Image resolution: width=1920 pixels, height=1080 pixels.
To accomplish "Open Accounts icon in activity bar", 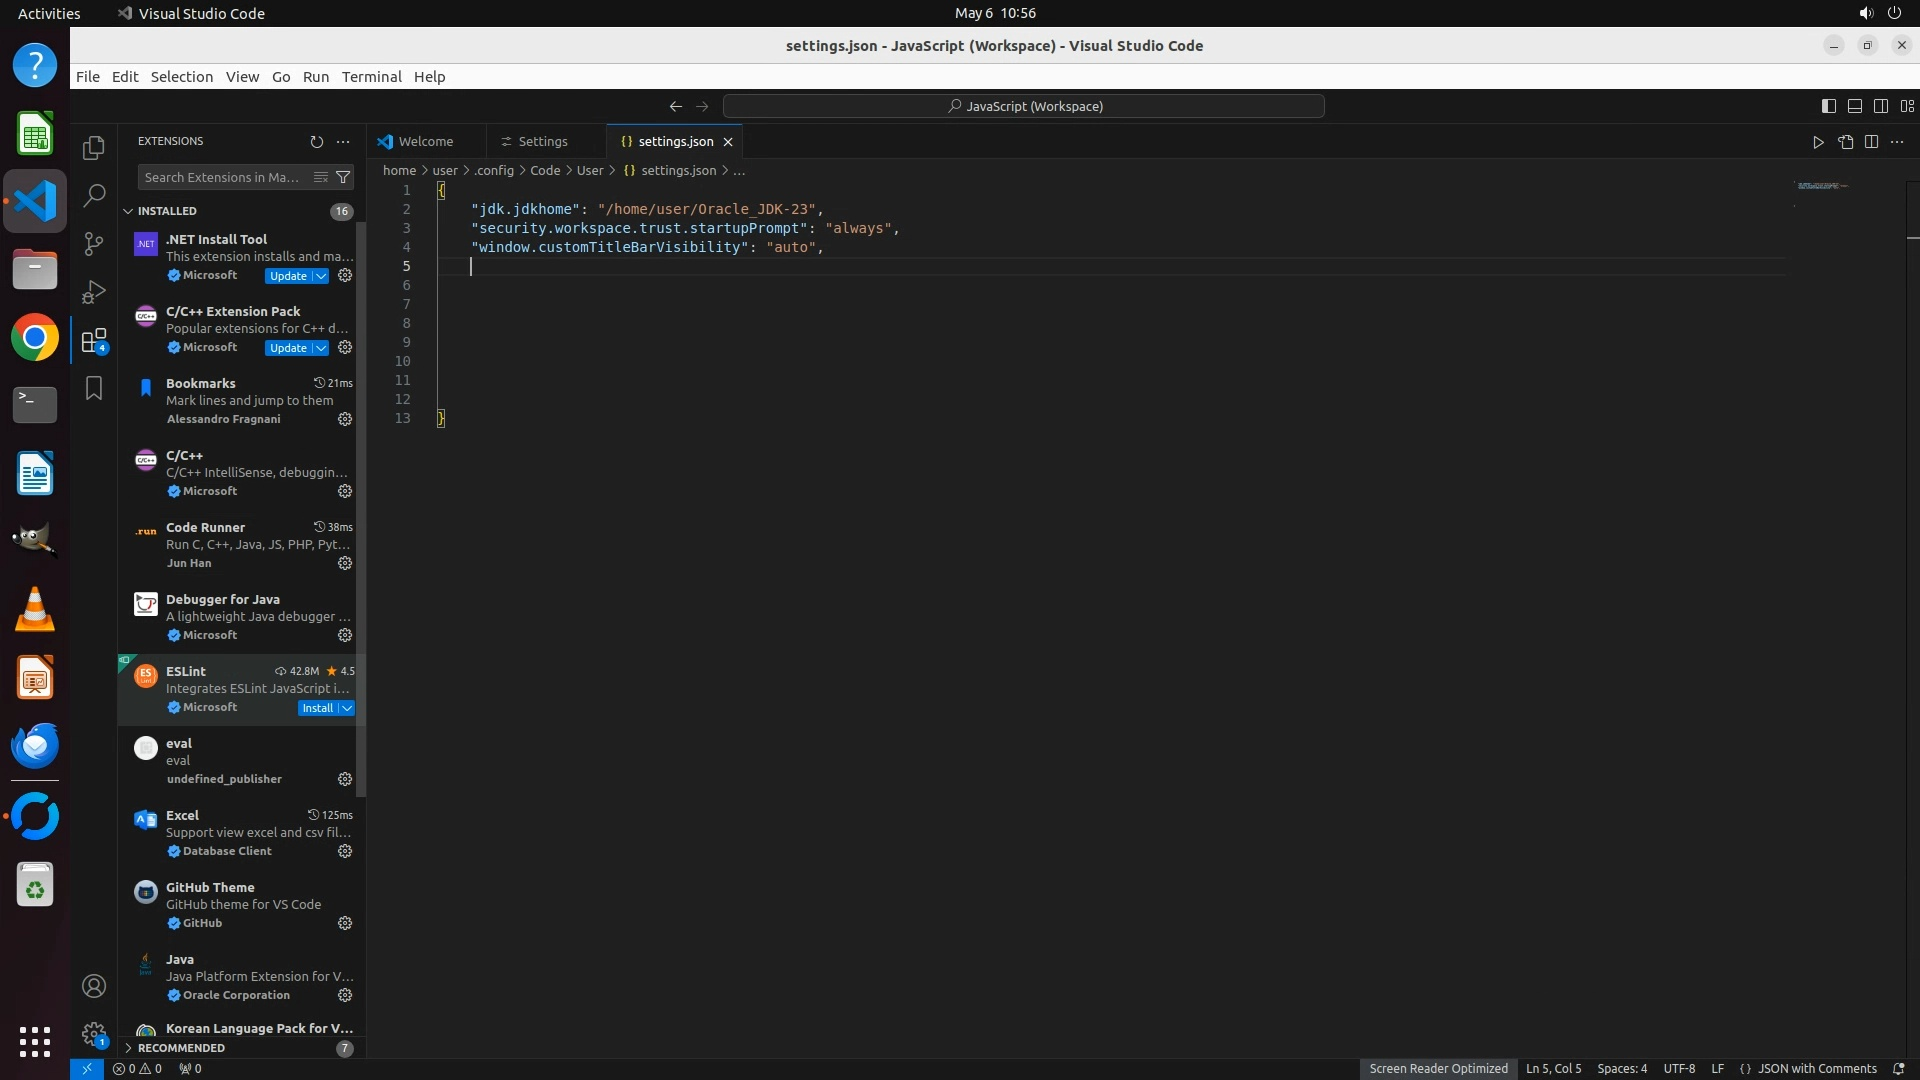I will 94,987.
